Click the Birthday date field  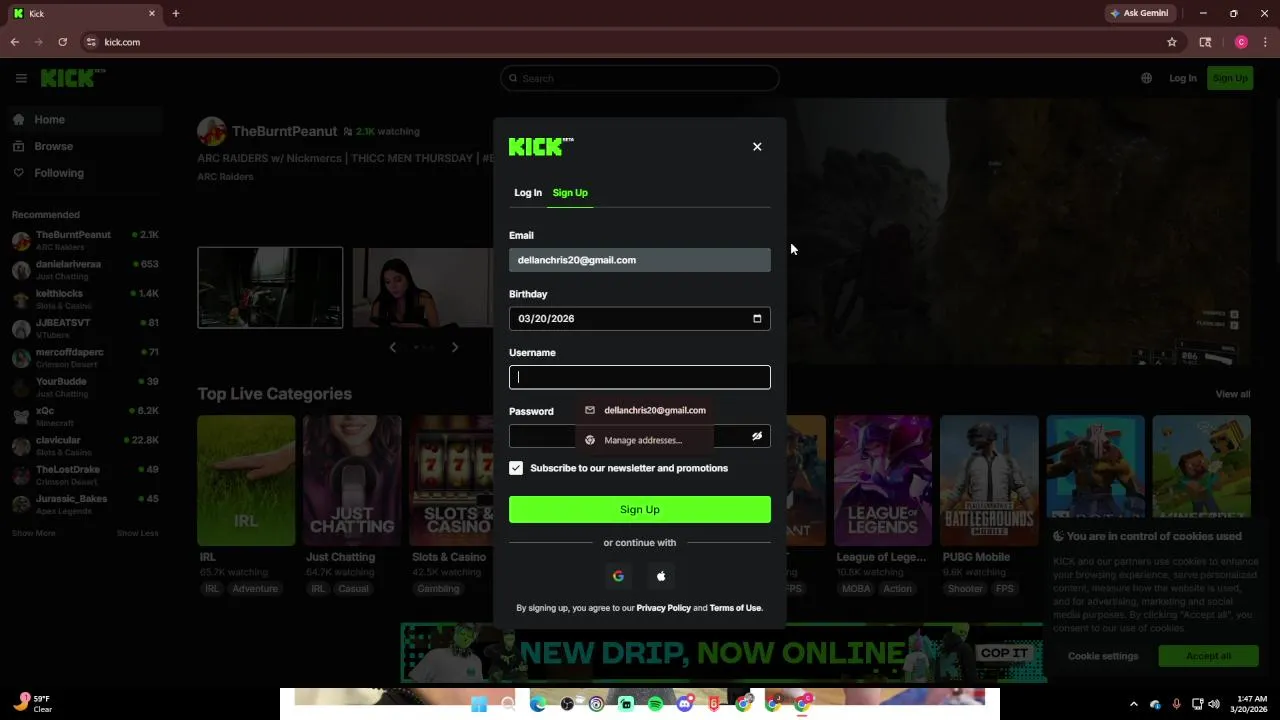(x=640, y=319)
